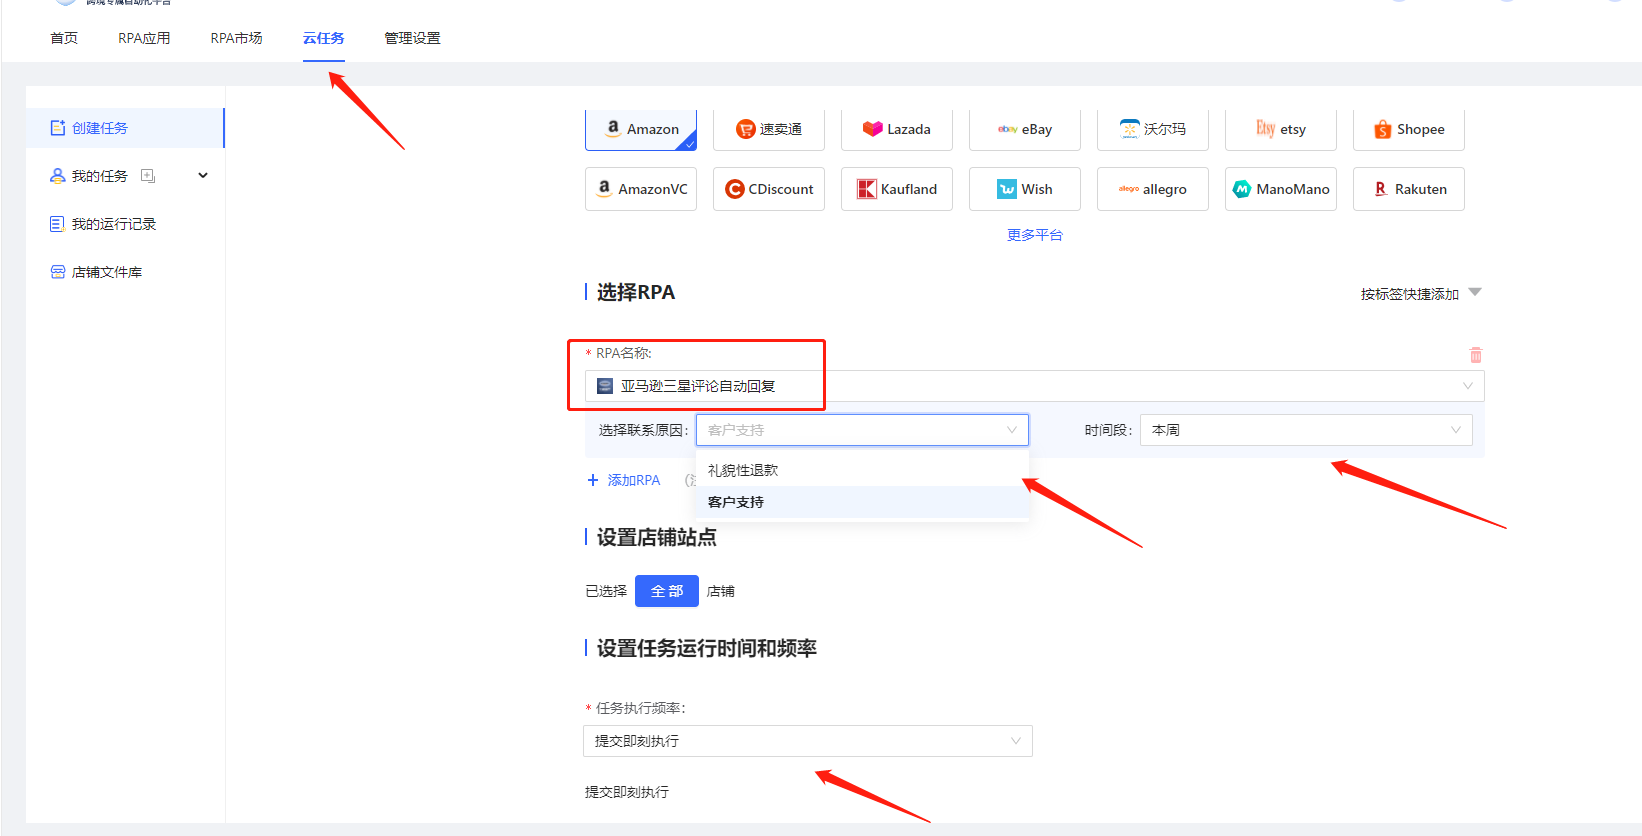
Task: Select the Kaufland platform
Action: click(897, 189)
